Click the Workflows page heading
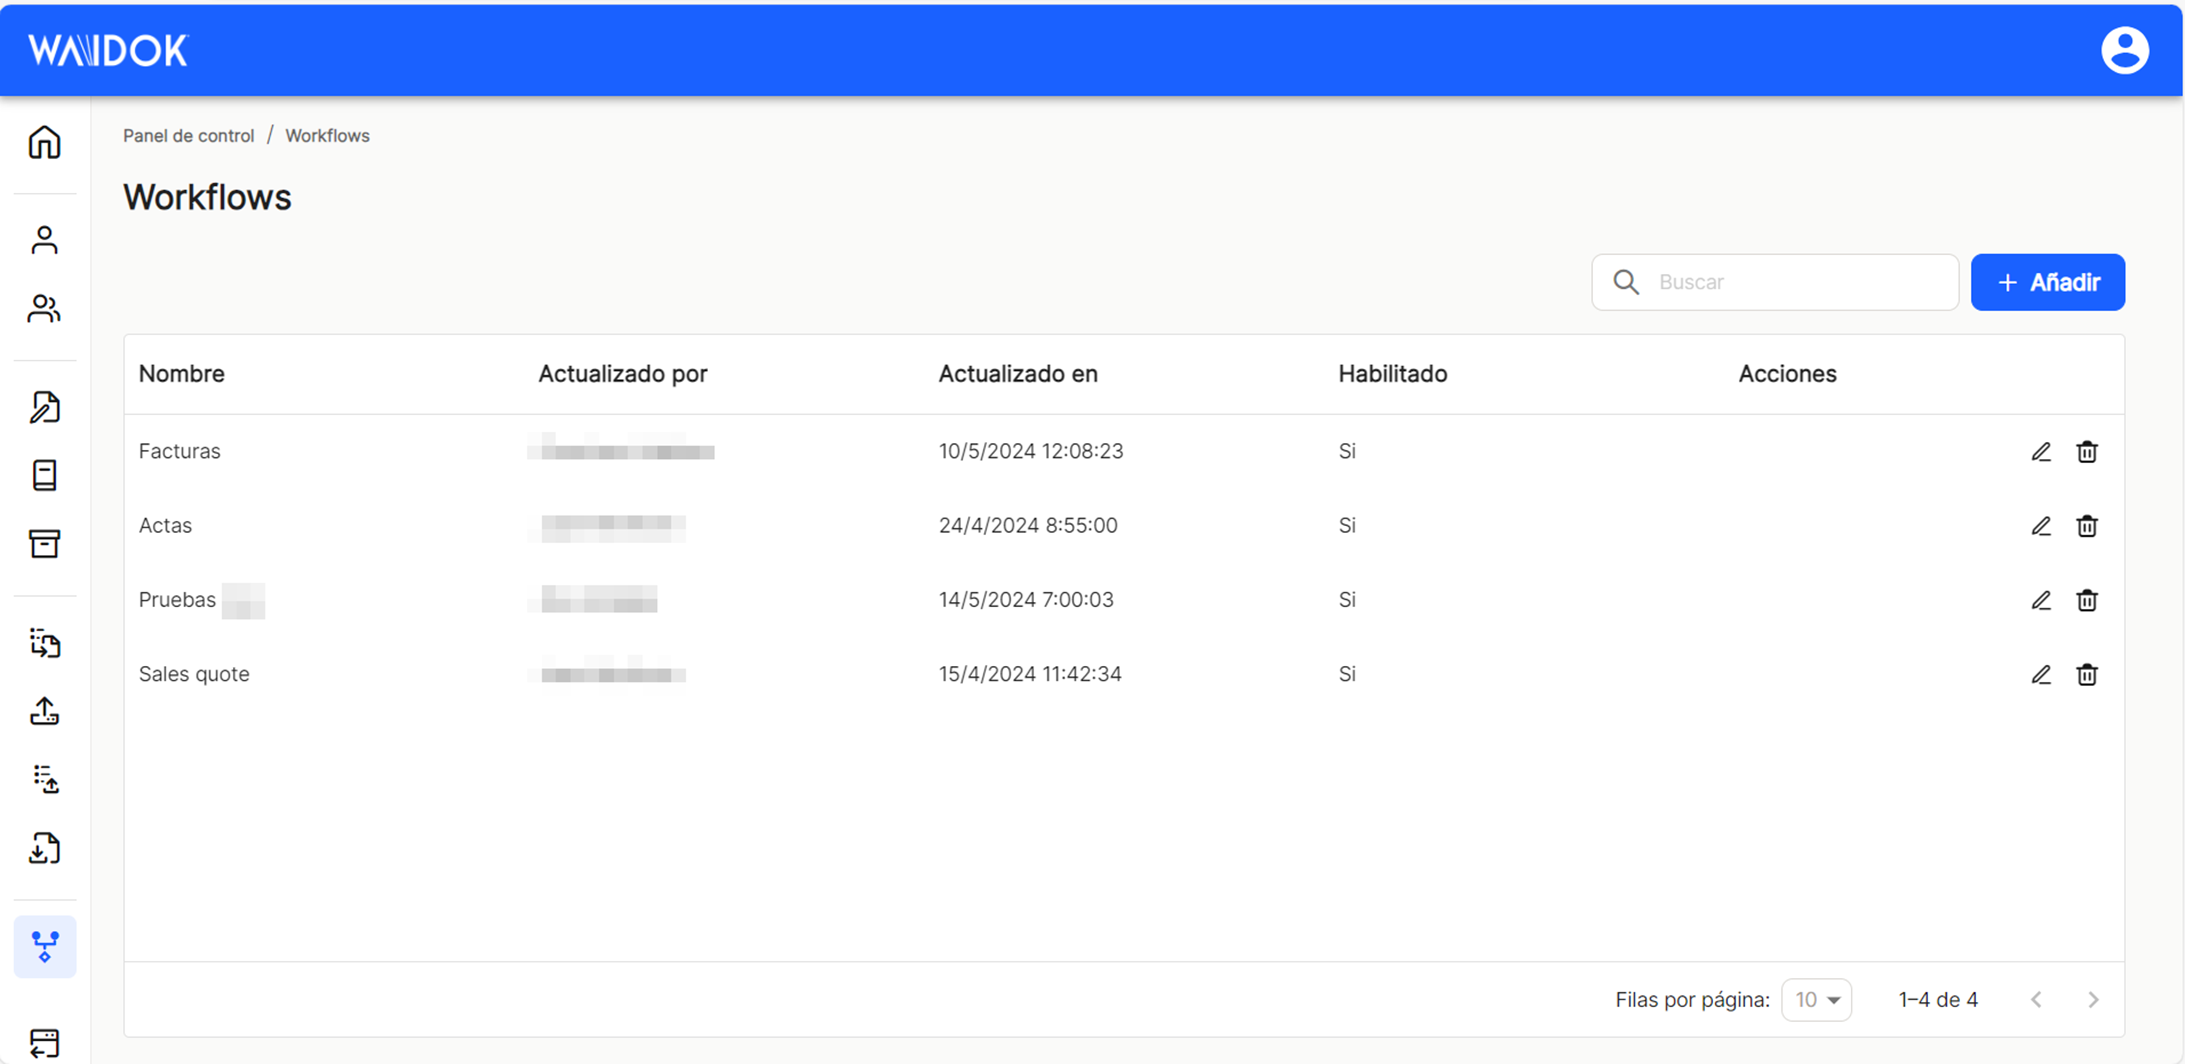Viewport: 2185px width, 1064px height. (x=207, y=197)
